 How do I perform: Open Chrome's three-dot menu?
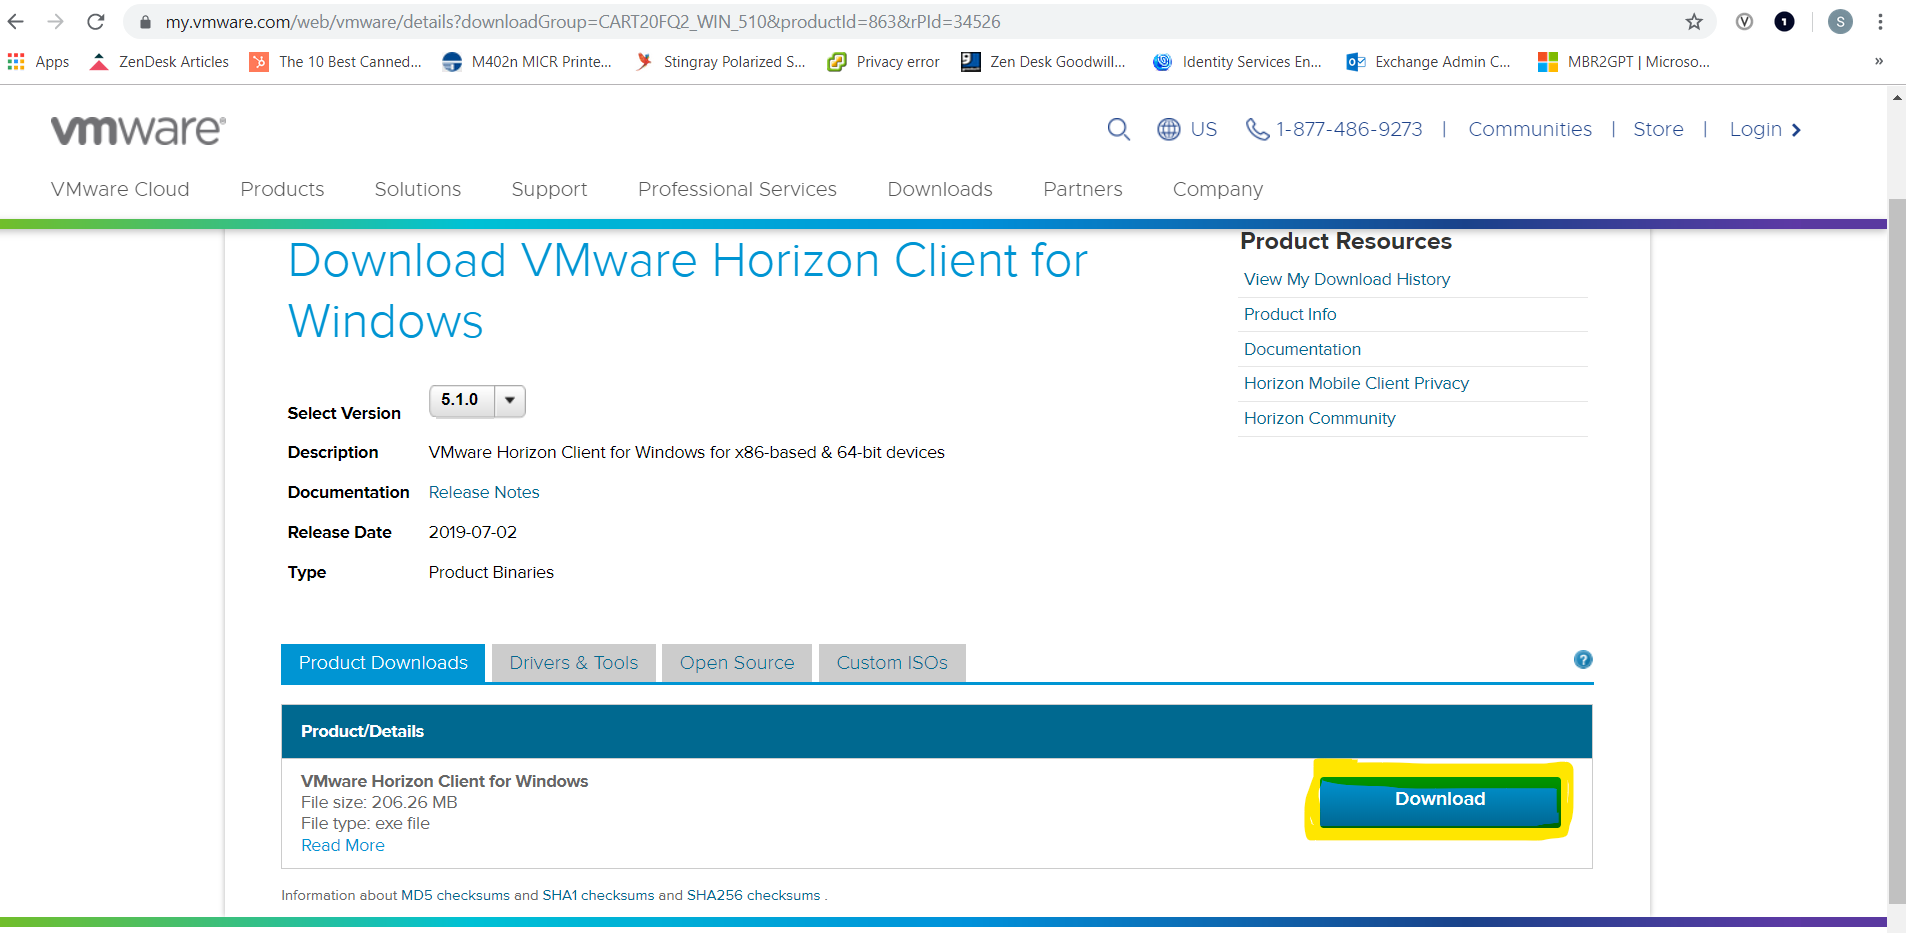click(x=1882, y=21)
